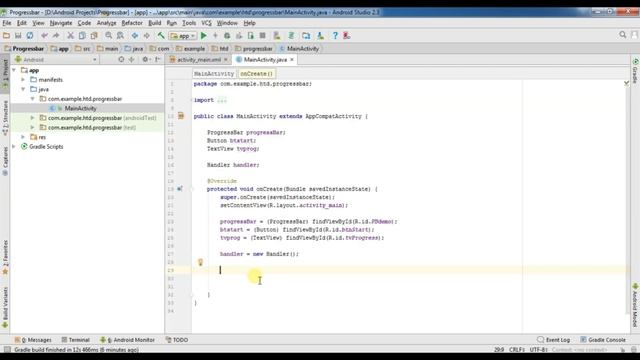Image resolution: width=640 pixels, height=360 pixels.
Task: Open the Event Log
Action: tap(553, 340)
